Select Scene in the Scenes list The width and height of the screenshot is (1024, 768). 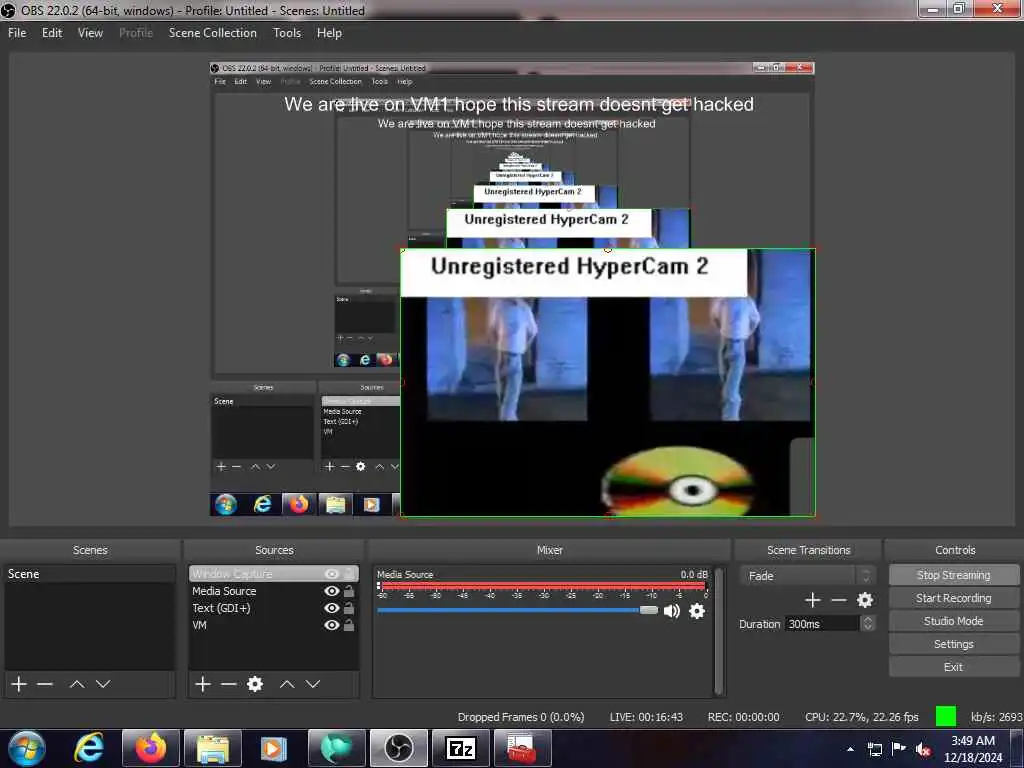pos(90,573)
